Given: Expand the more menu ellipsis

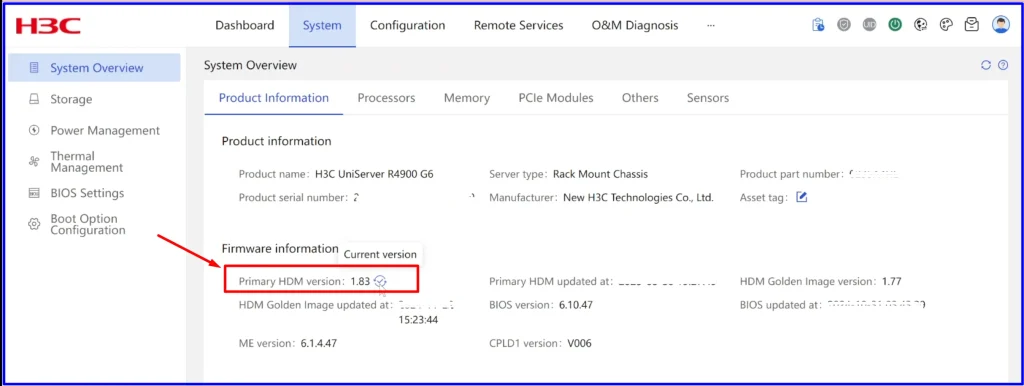Looking at the screenshot, I should coord(711,25).
